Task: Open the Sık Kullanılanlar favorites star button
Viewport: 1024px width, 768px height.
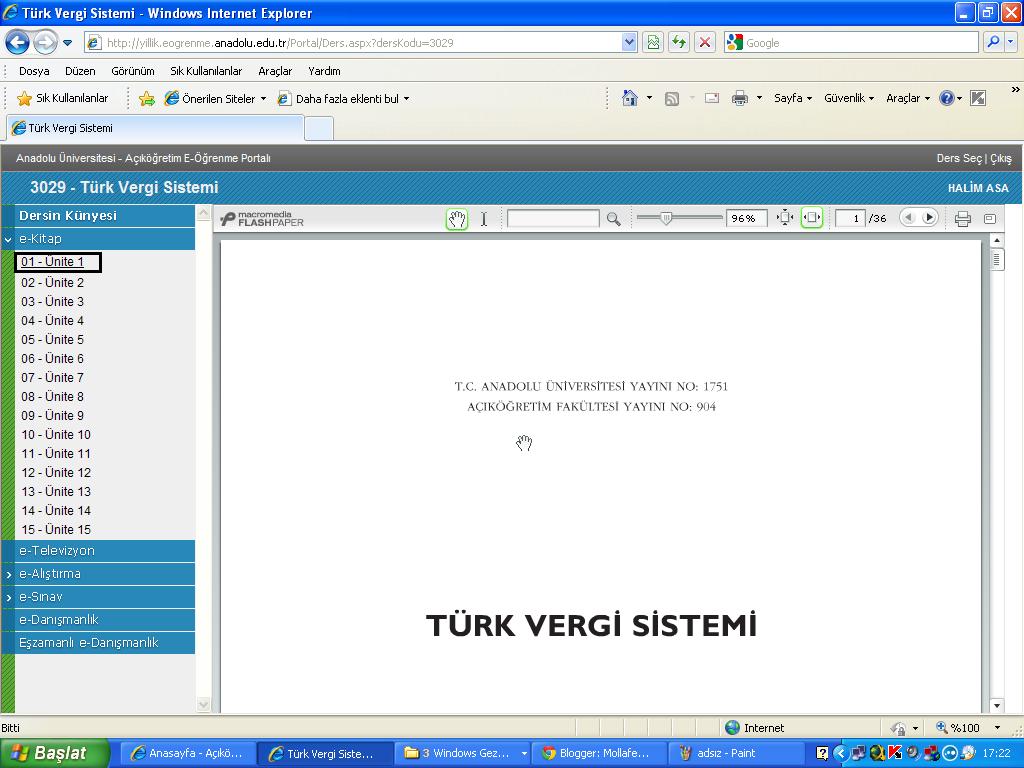Action: point(62,99)
